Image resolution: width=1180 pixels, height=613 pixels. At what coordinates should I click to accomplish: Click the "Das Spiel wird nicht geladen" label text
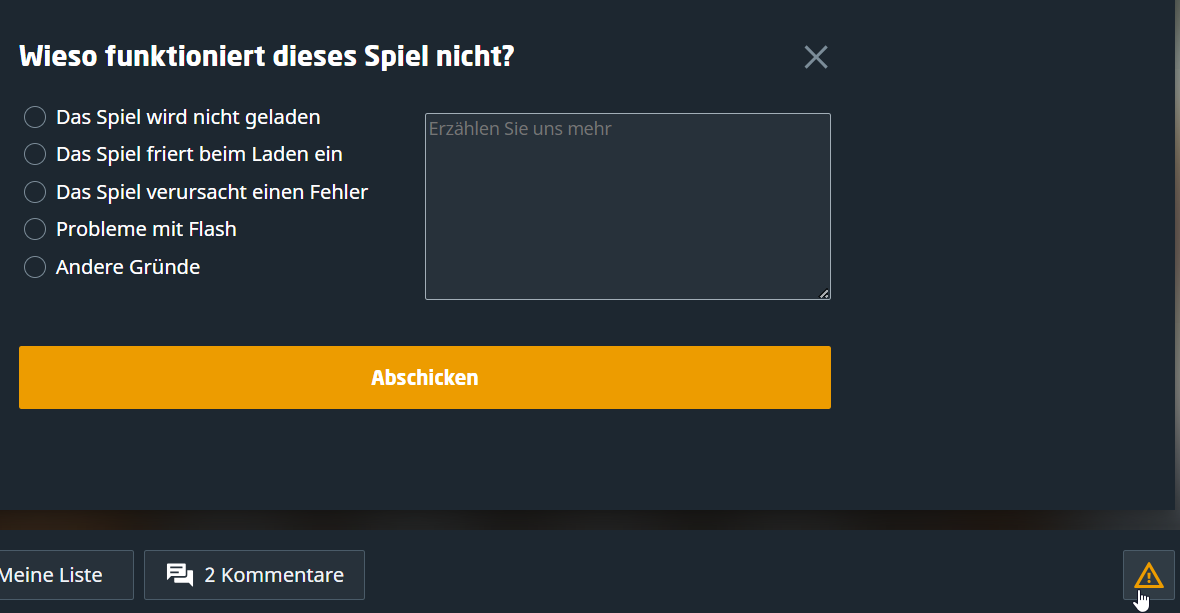click(188, 117)
